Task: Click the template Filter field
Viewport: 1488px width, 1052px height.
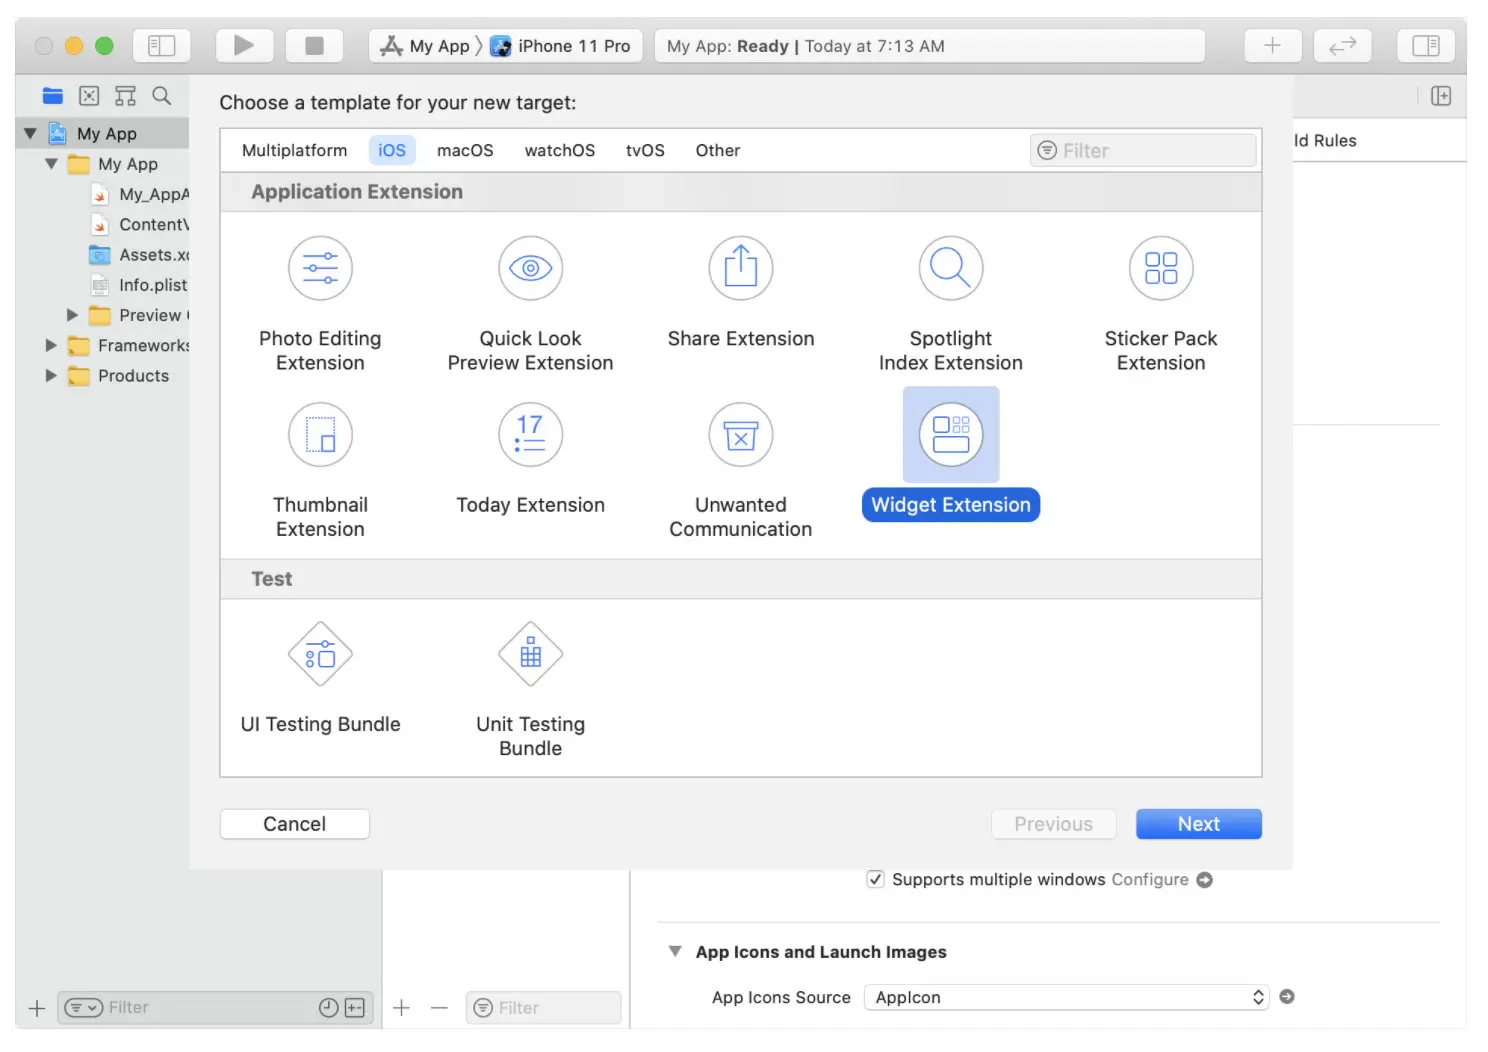Action: coord(1143,150)
